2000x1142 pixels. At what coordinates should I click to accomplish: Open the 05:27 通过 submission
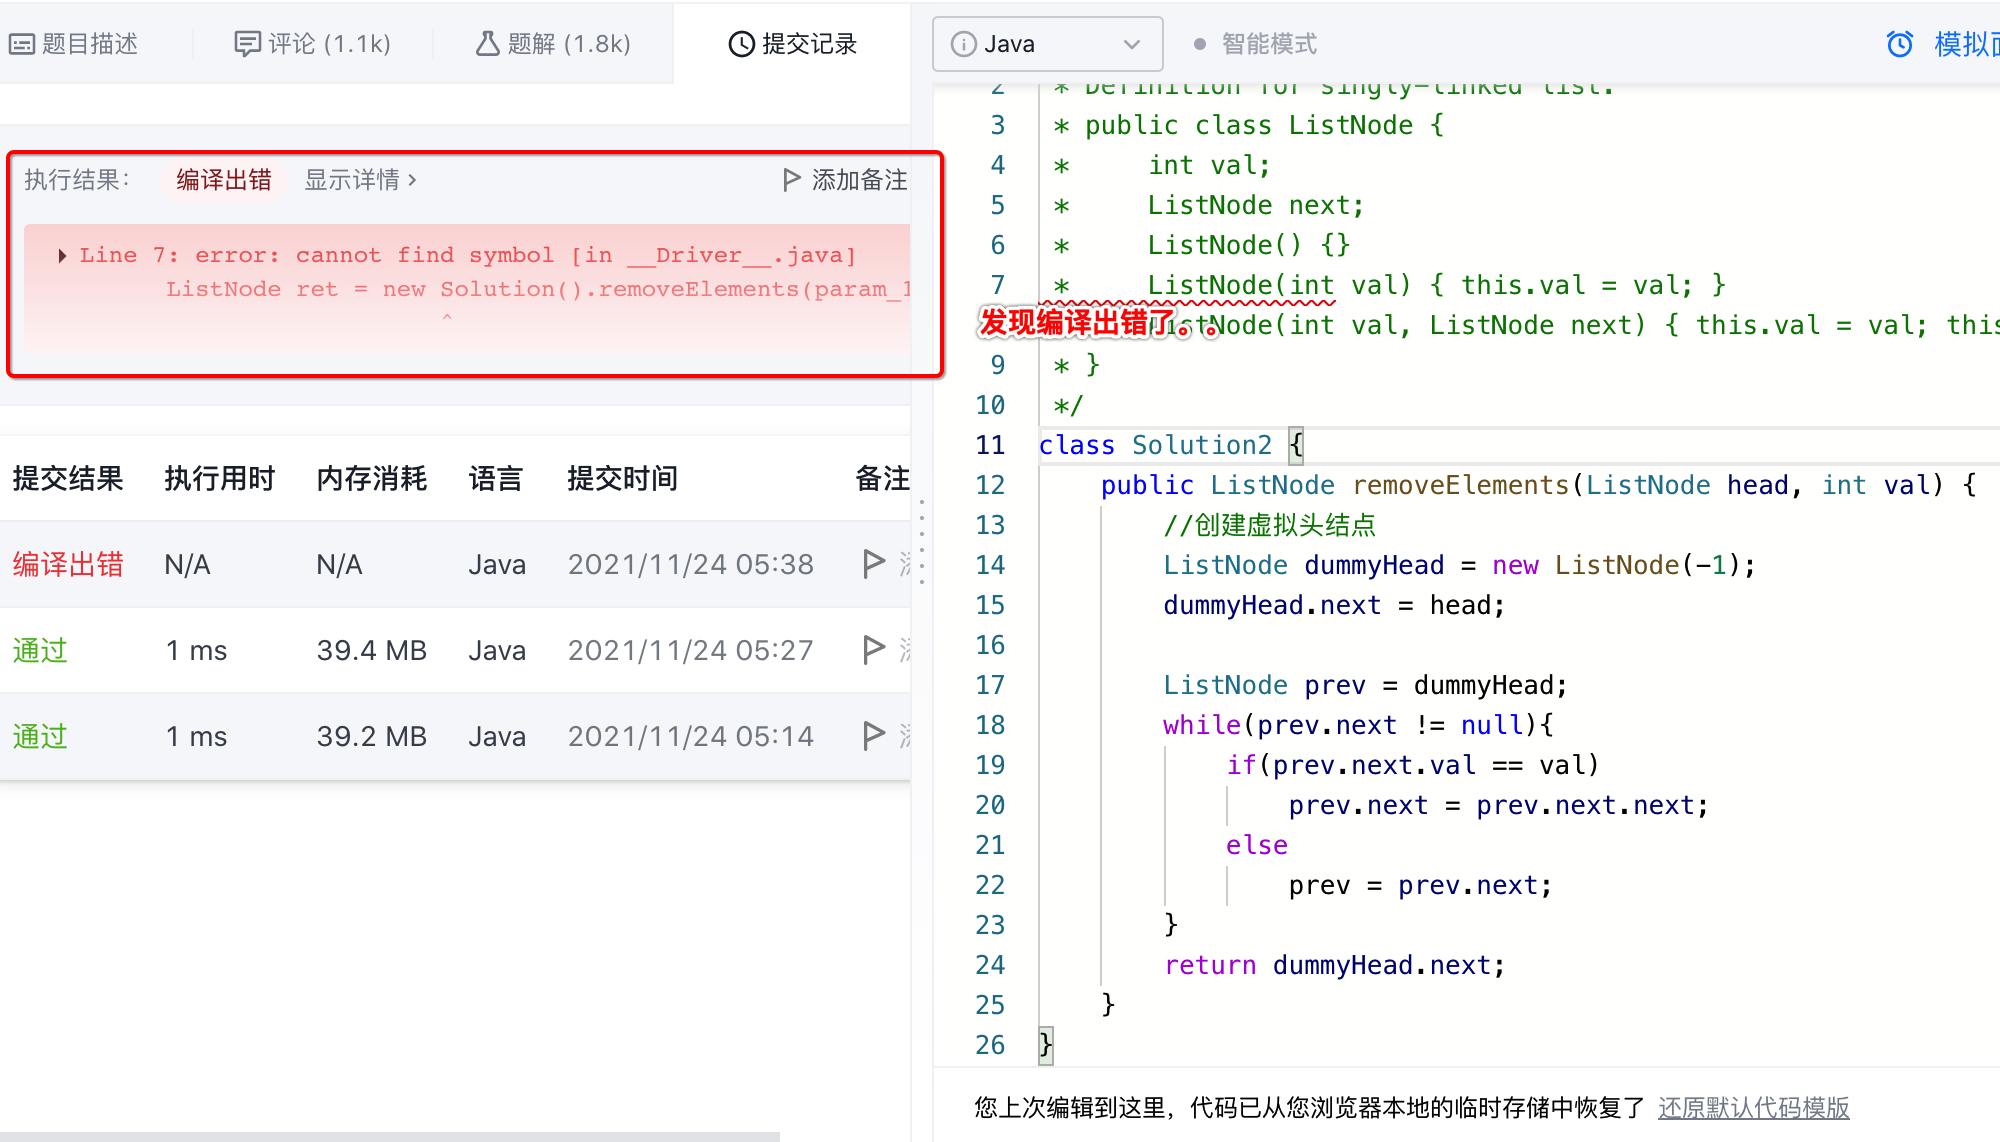point(40,651)
